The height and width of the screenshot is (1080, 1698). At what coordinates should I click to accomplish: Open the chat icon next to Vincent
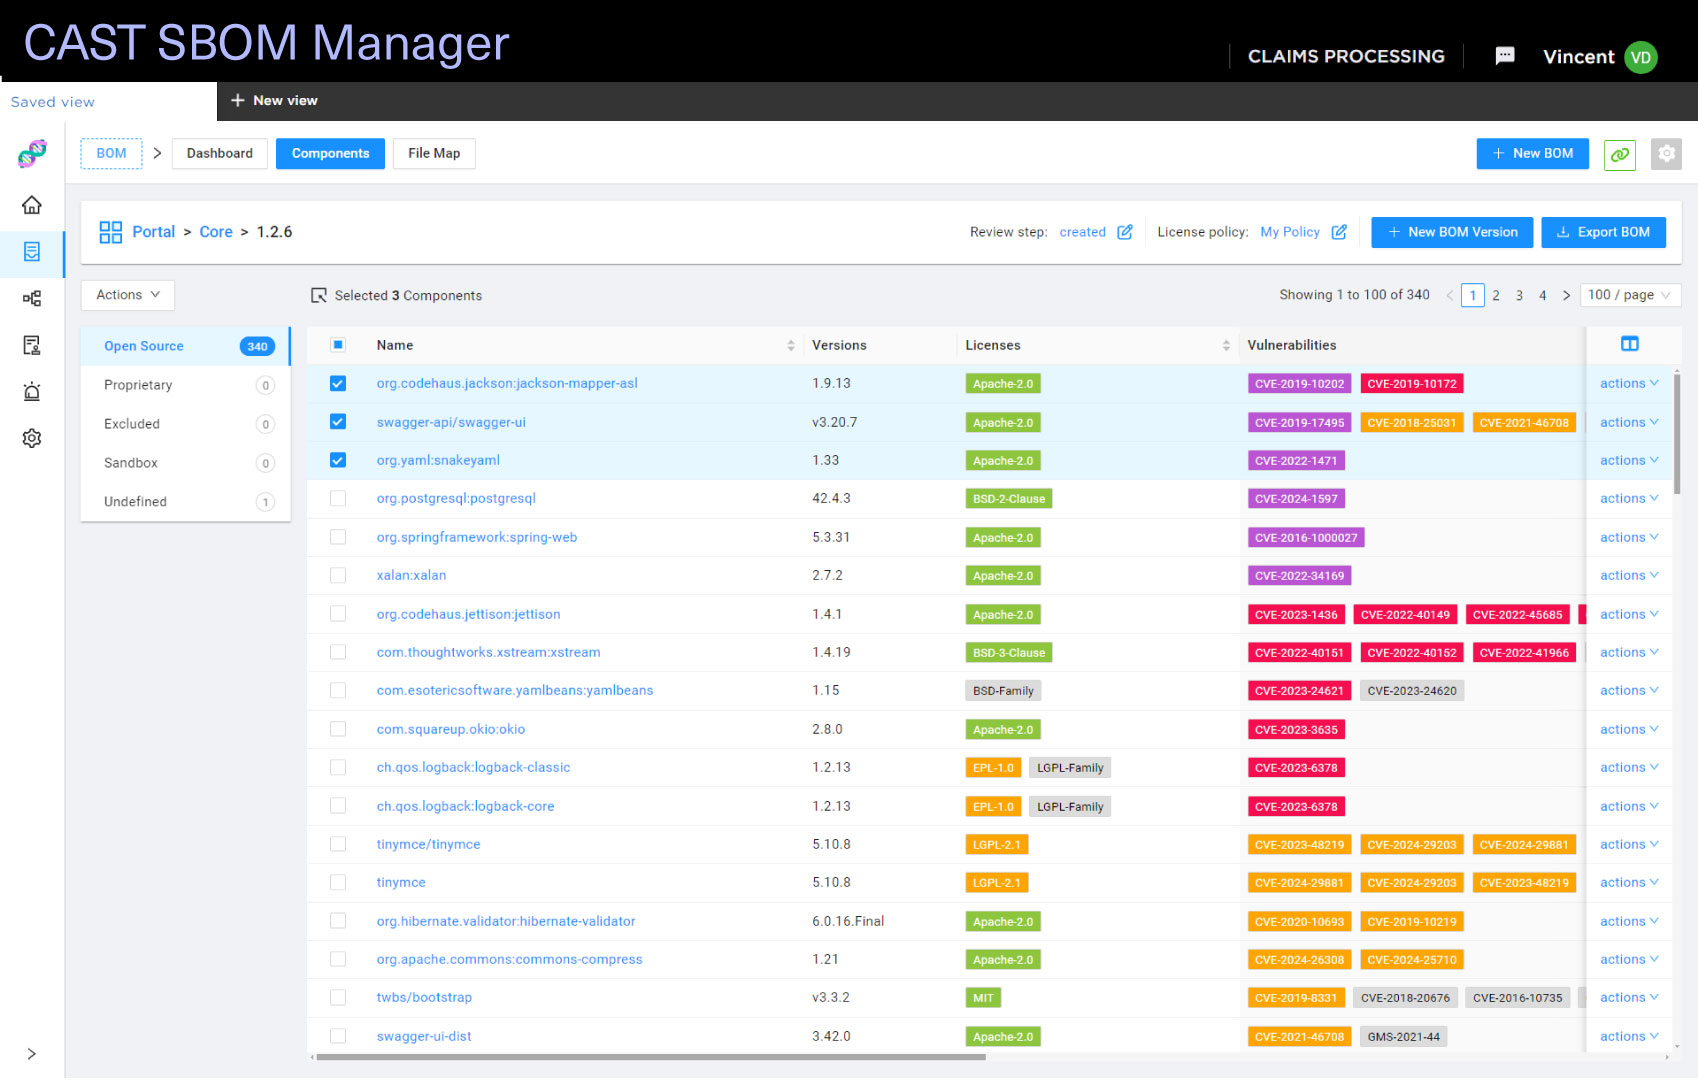click(x=1504, y=56)
